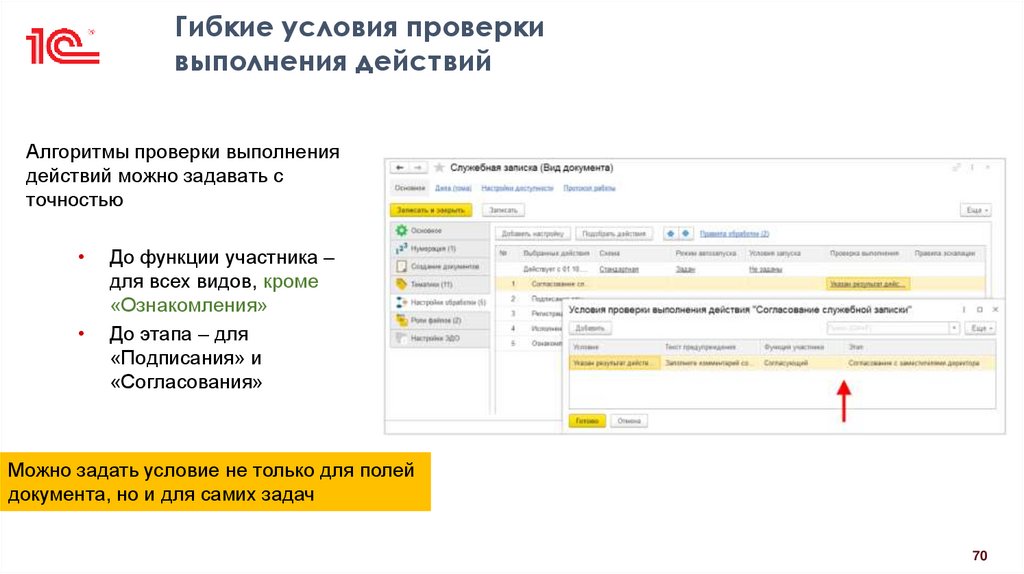Select the Настройки обработки (5) sidebar section
The width and height of the screenshot is (1024, 574).
tap(440, 302)
